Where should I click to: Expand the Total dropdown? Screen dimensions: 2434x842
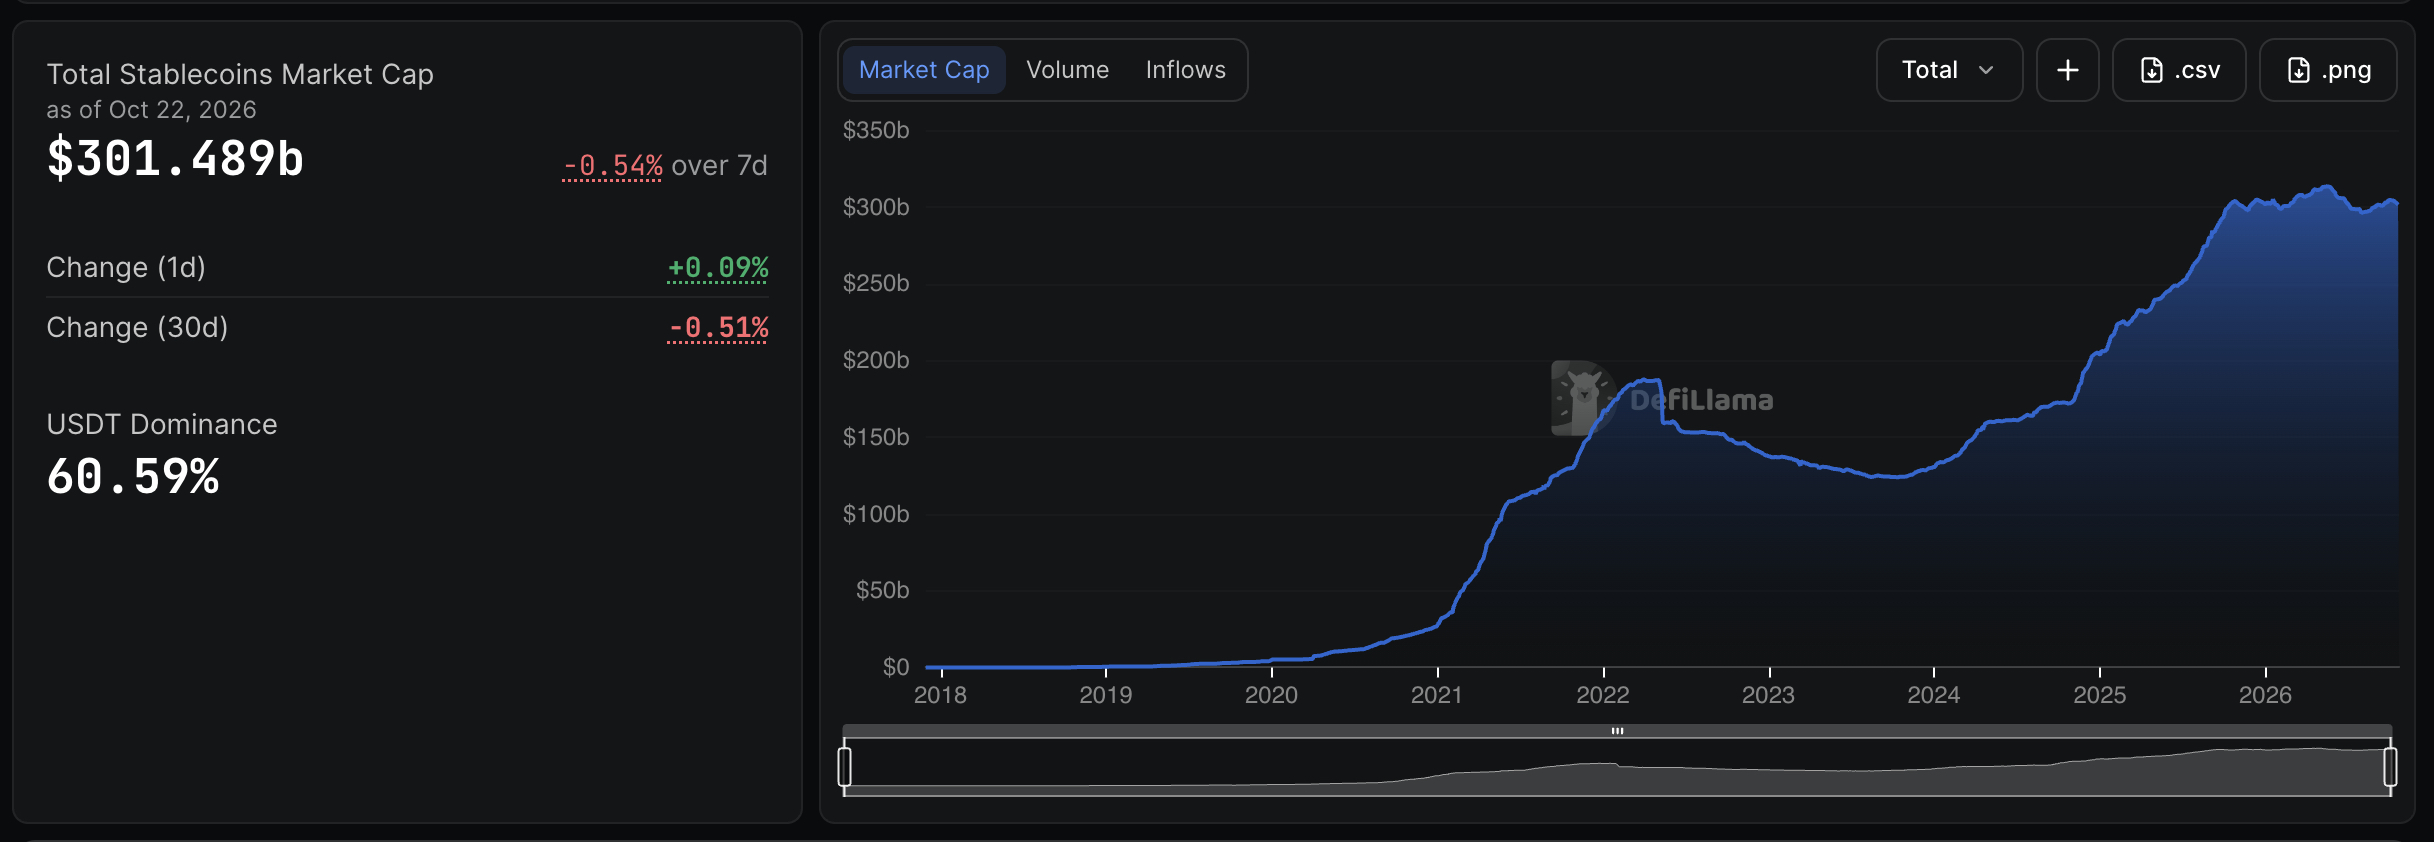(1949, 70)
